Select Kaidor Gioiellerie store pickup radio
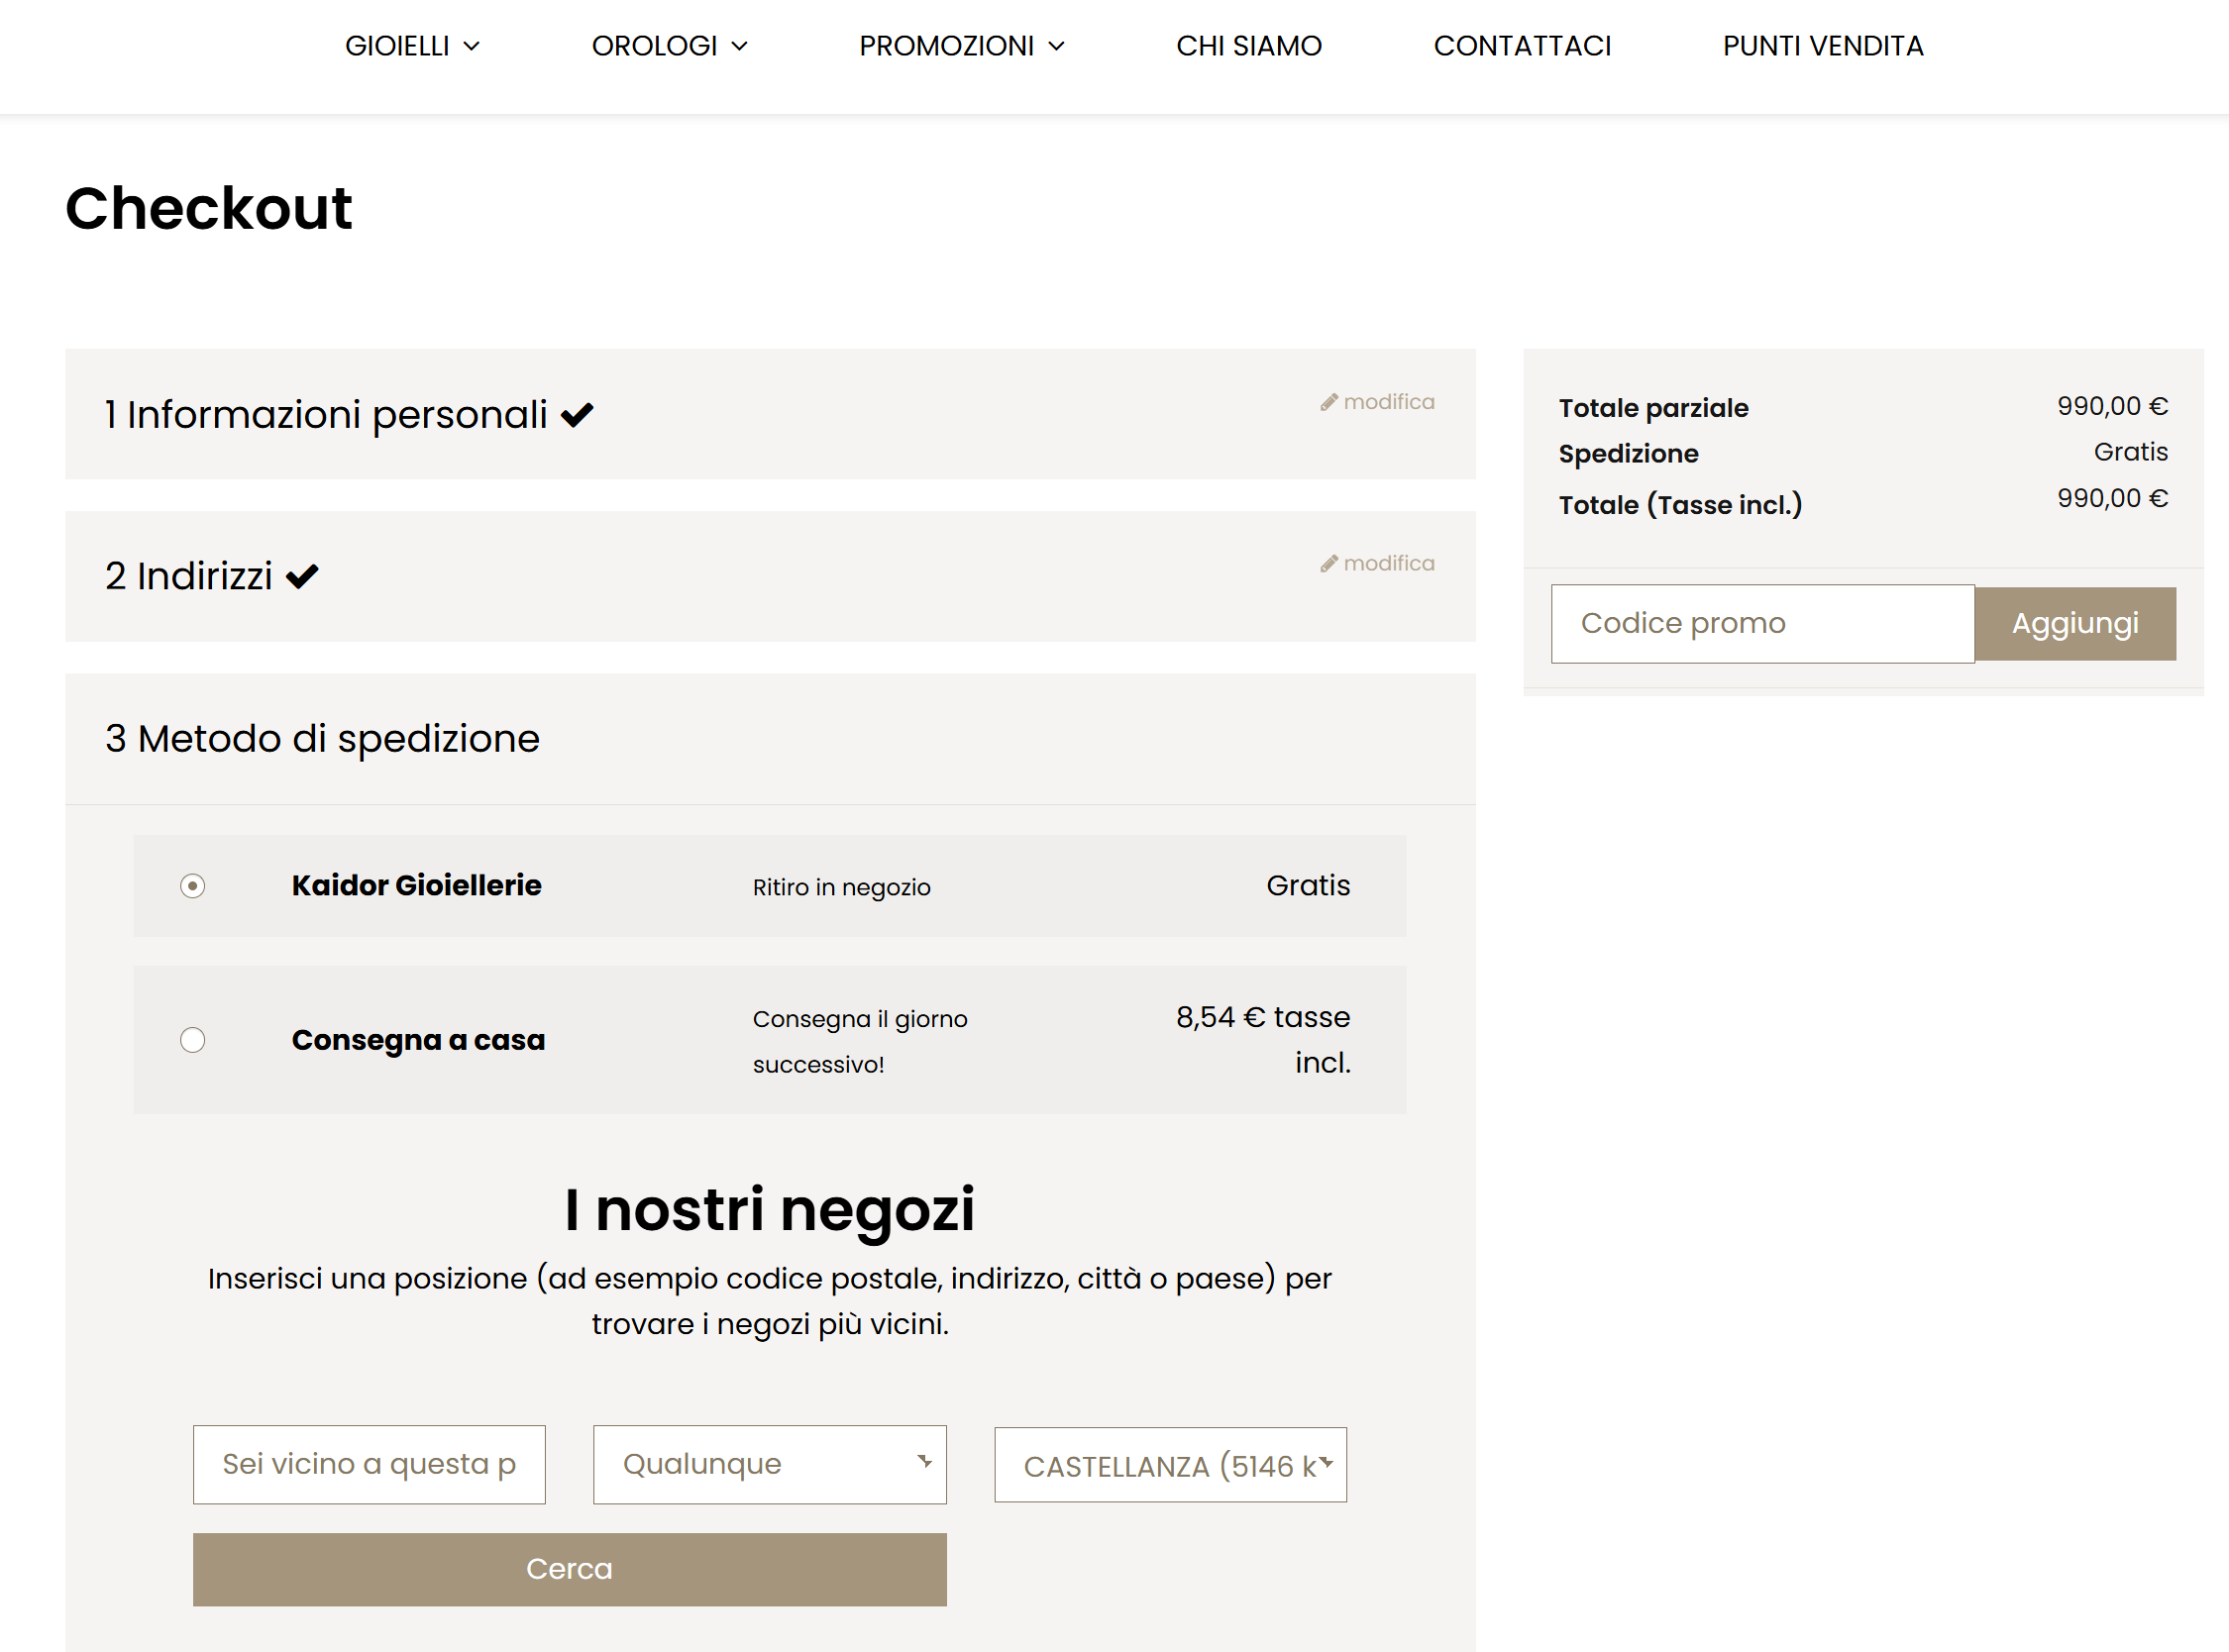This screenshot has height=1652, width=2229. click(x=193, y=886)
